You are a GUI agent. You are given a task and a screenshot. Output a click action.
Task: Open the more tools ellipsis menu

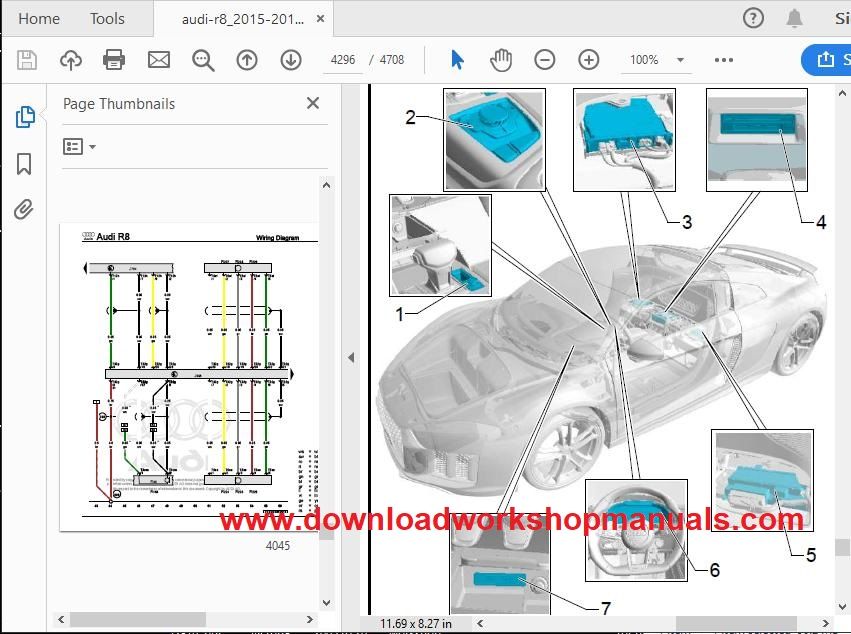723,60
